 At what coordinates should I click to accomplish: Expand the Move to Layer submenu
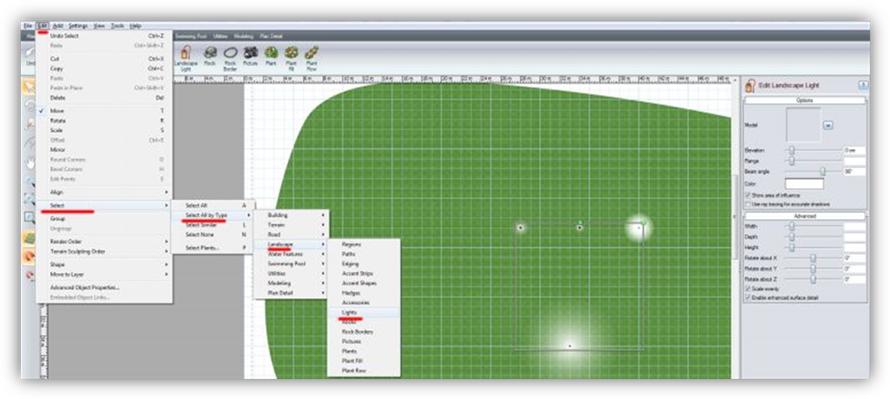[x=104, y=274]
